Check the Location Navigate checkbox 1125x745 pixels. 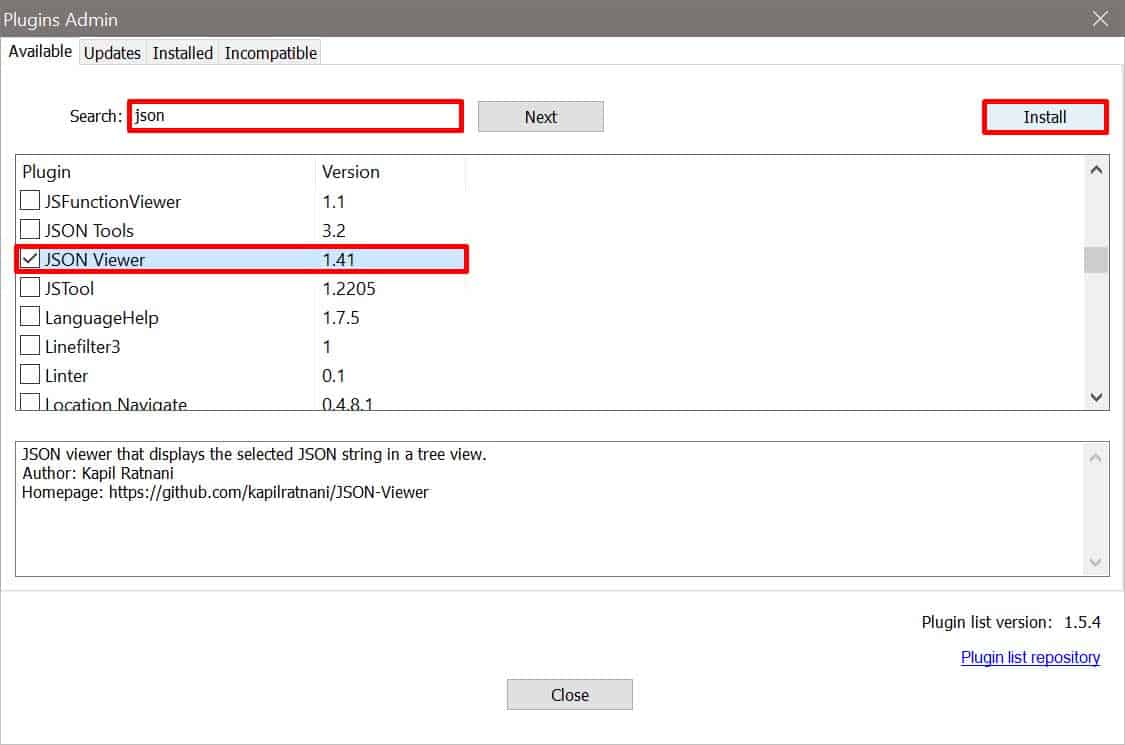pos(30,402)
